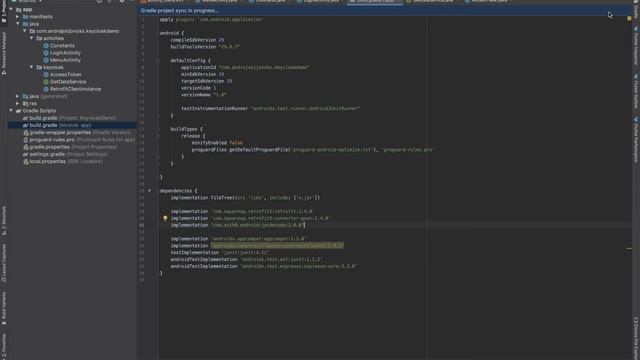The width and height of the screenshot is (640, 360).
Task: Click the 'versionName' line
Action: 204,95
